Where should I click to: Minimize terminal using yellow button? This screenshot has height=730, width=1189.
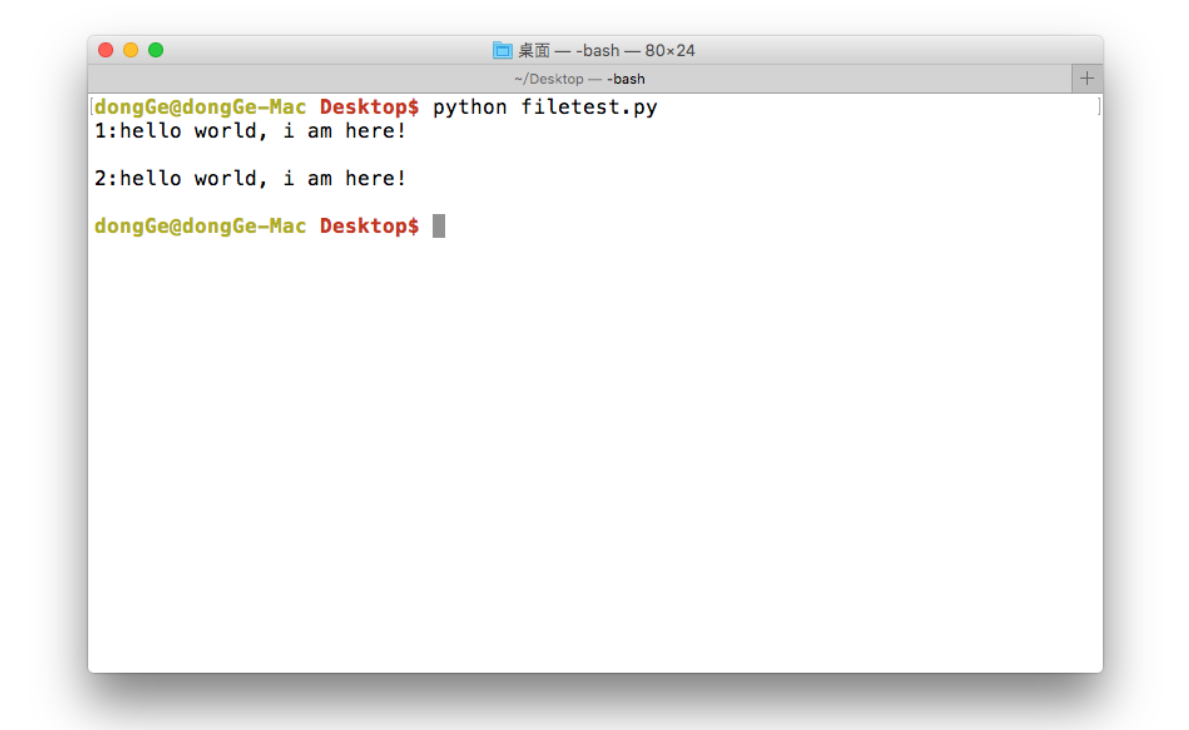[131, 50]
